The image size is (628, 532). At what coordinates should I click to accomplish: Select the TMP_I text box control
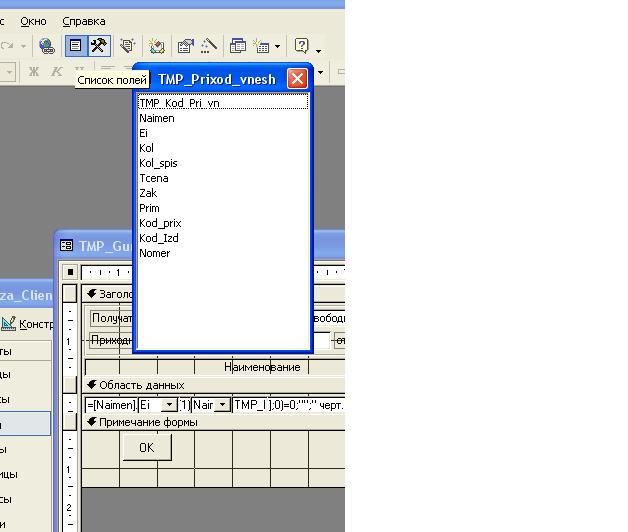point(250,405)
